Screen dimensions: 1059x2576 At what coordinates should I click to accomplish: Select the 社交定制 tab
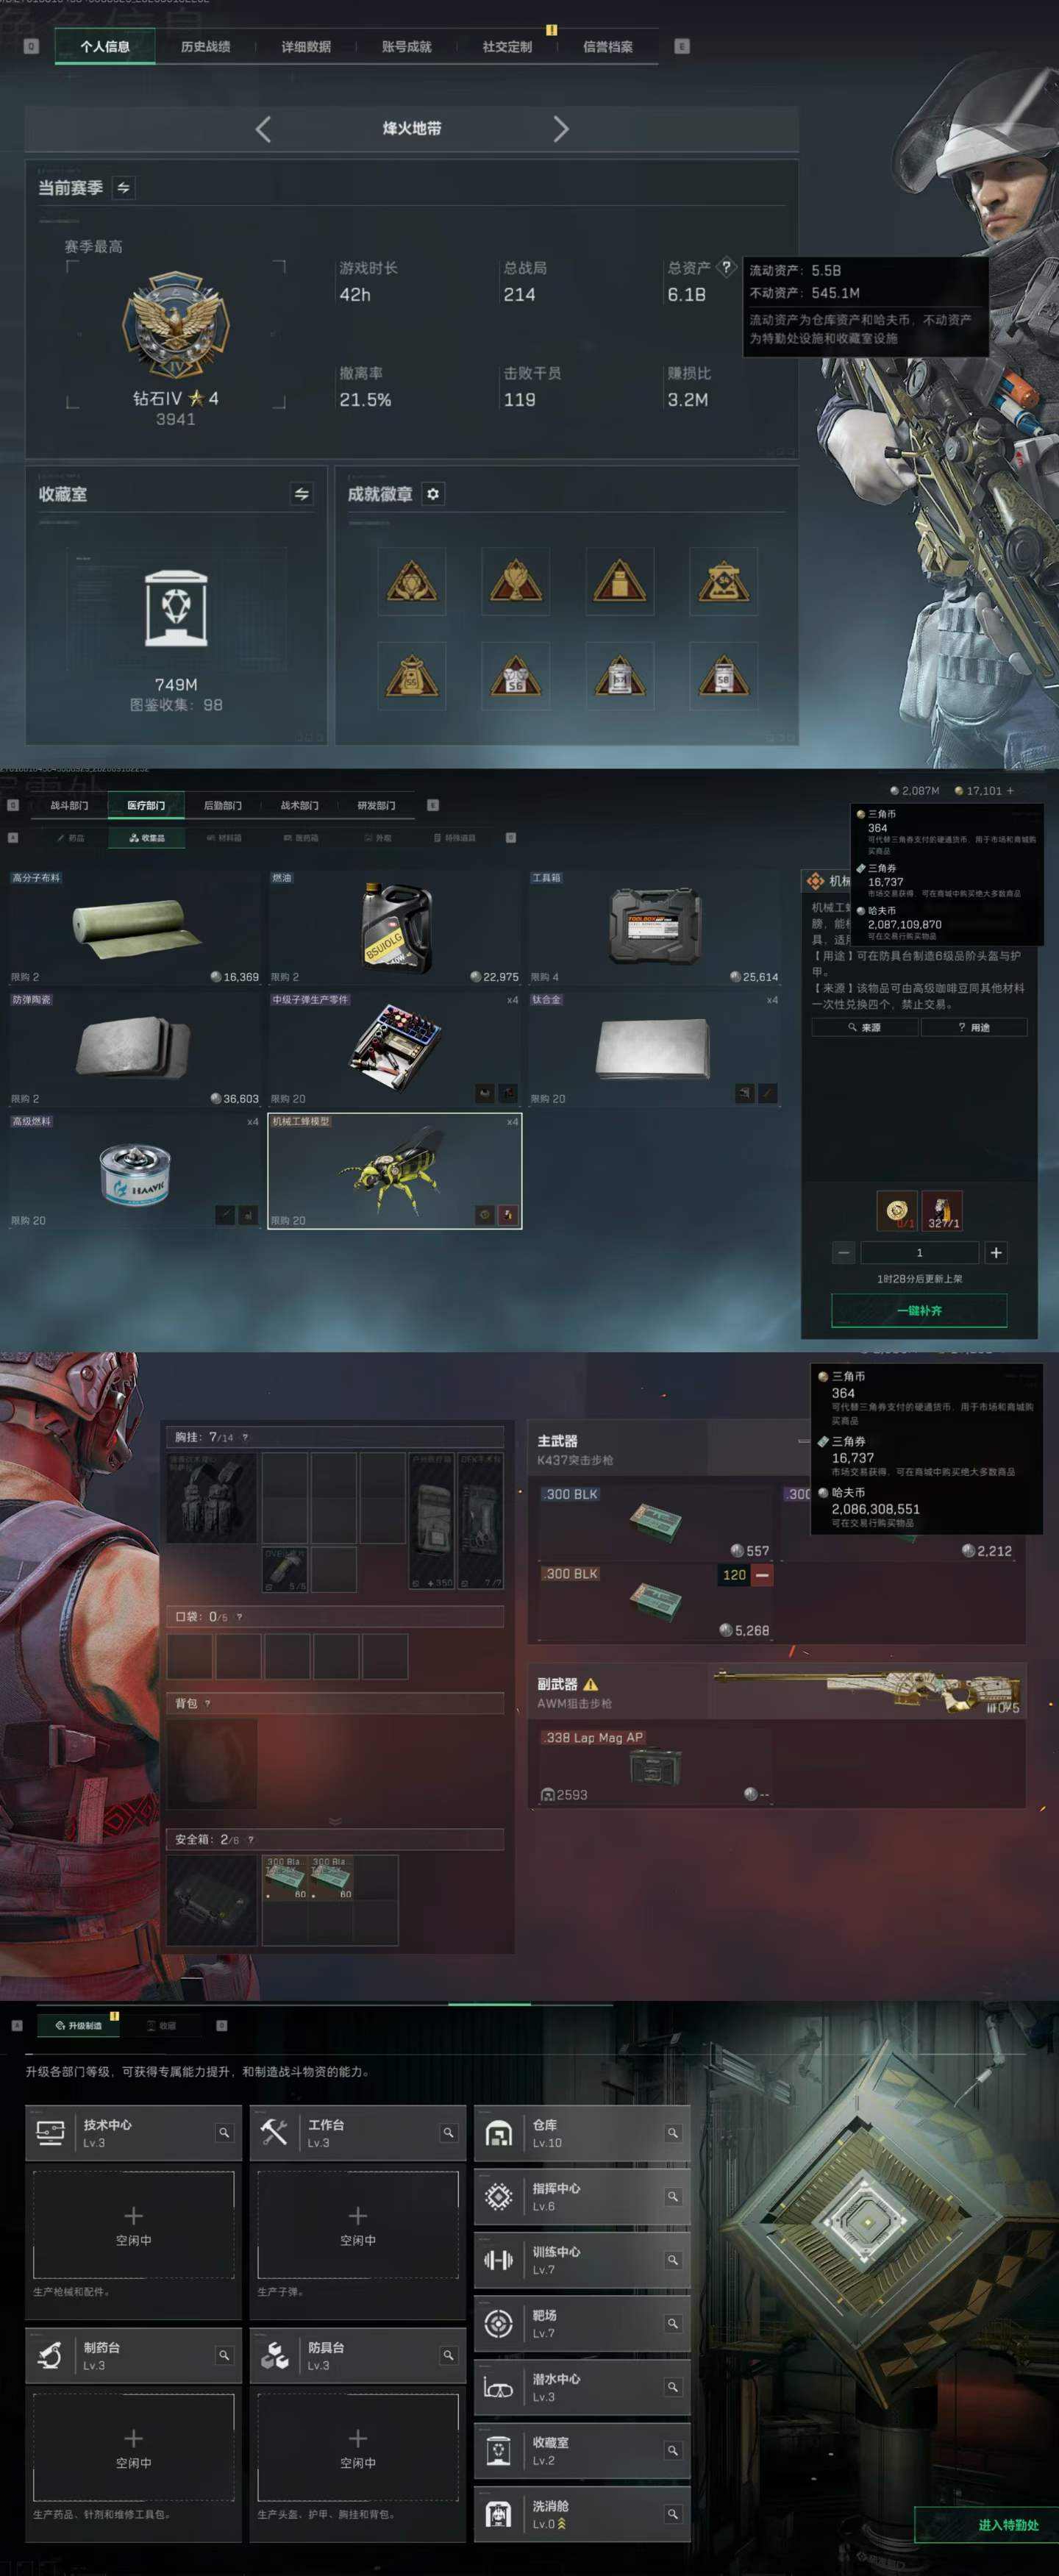507,47
